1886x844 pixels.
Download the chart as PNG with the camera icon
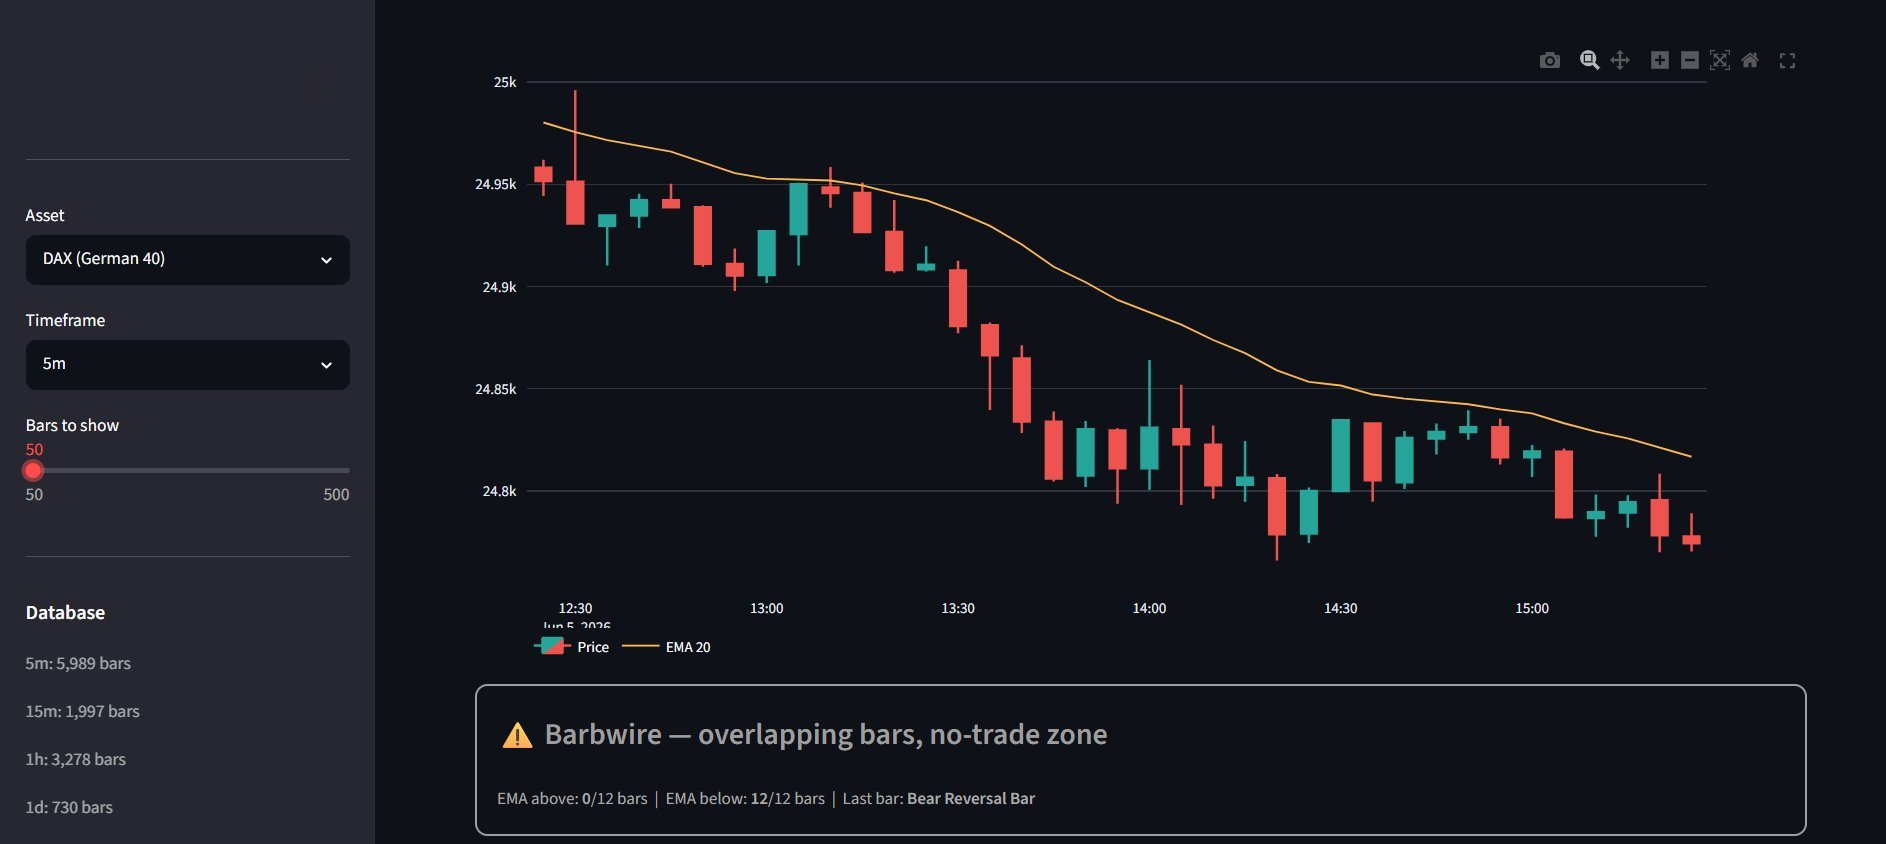[1550, 60]
